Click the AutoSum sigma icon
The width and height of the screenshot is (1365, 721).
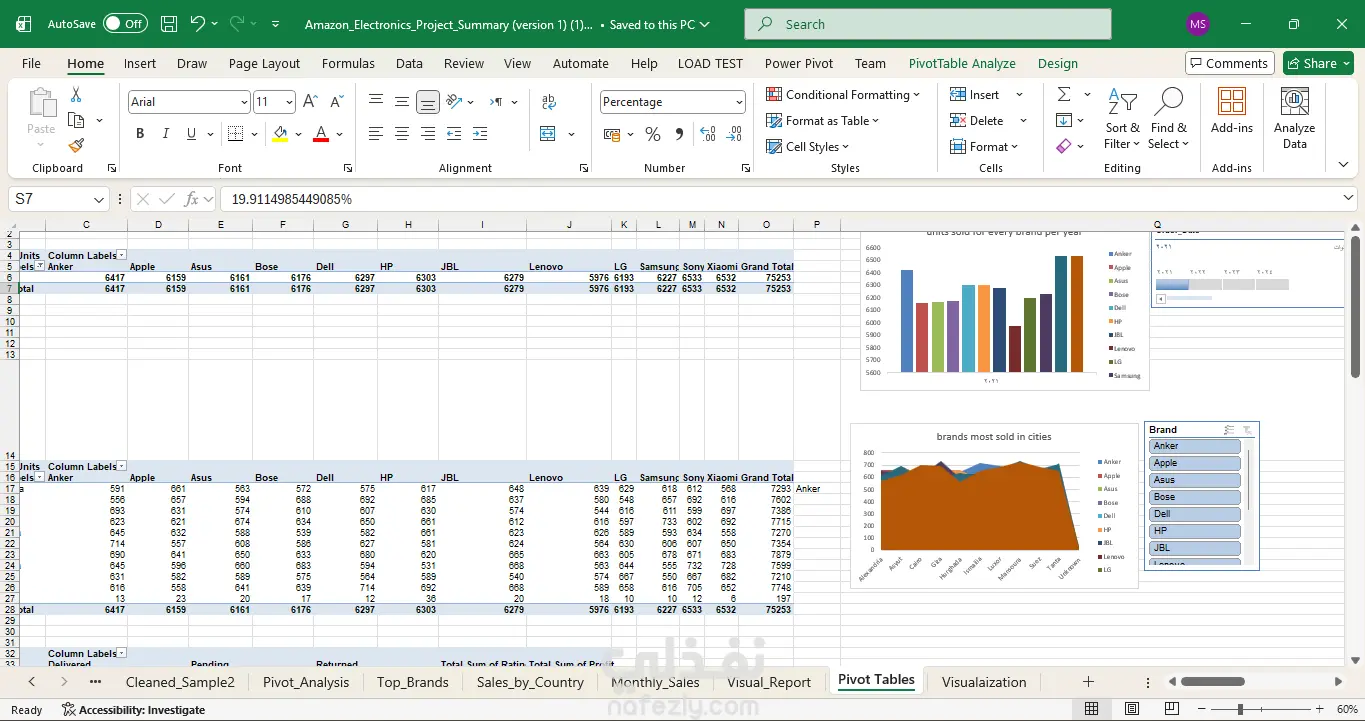(1064, 94)
